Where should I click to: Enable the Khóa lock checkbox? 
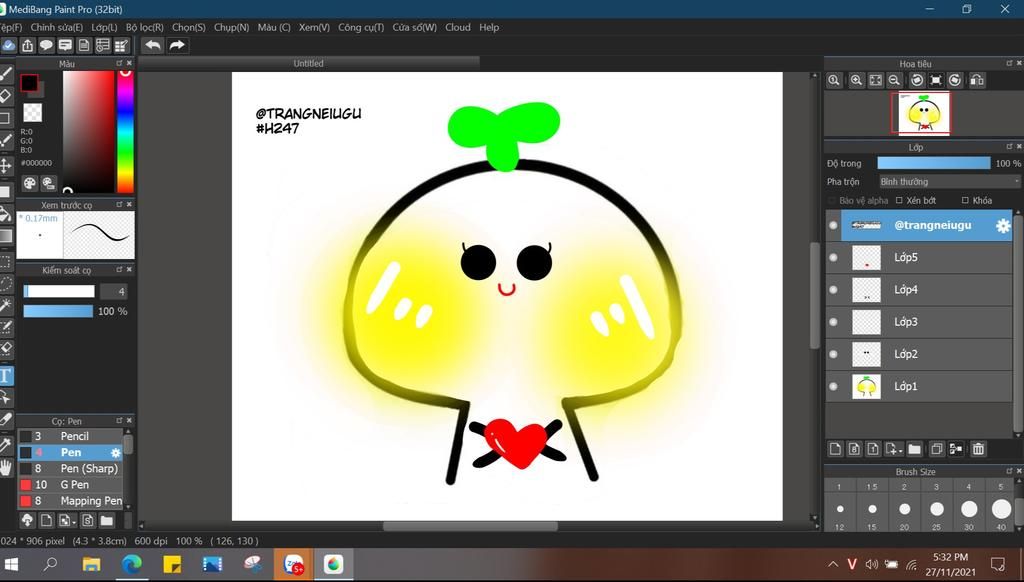click(965, 201)
